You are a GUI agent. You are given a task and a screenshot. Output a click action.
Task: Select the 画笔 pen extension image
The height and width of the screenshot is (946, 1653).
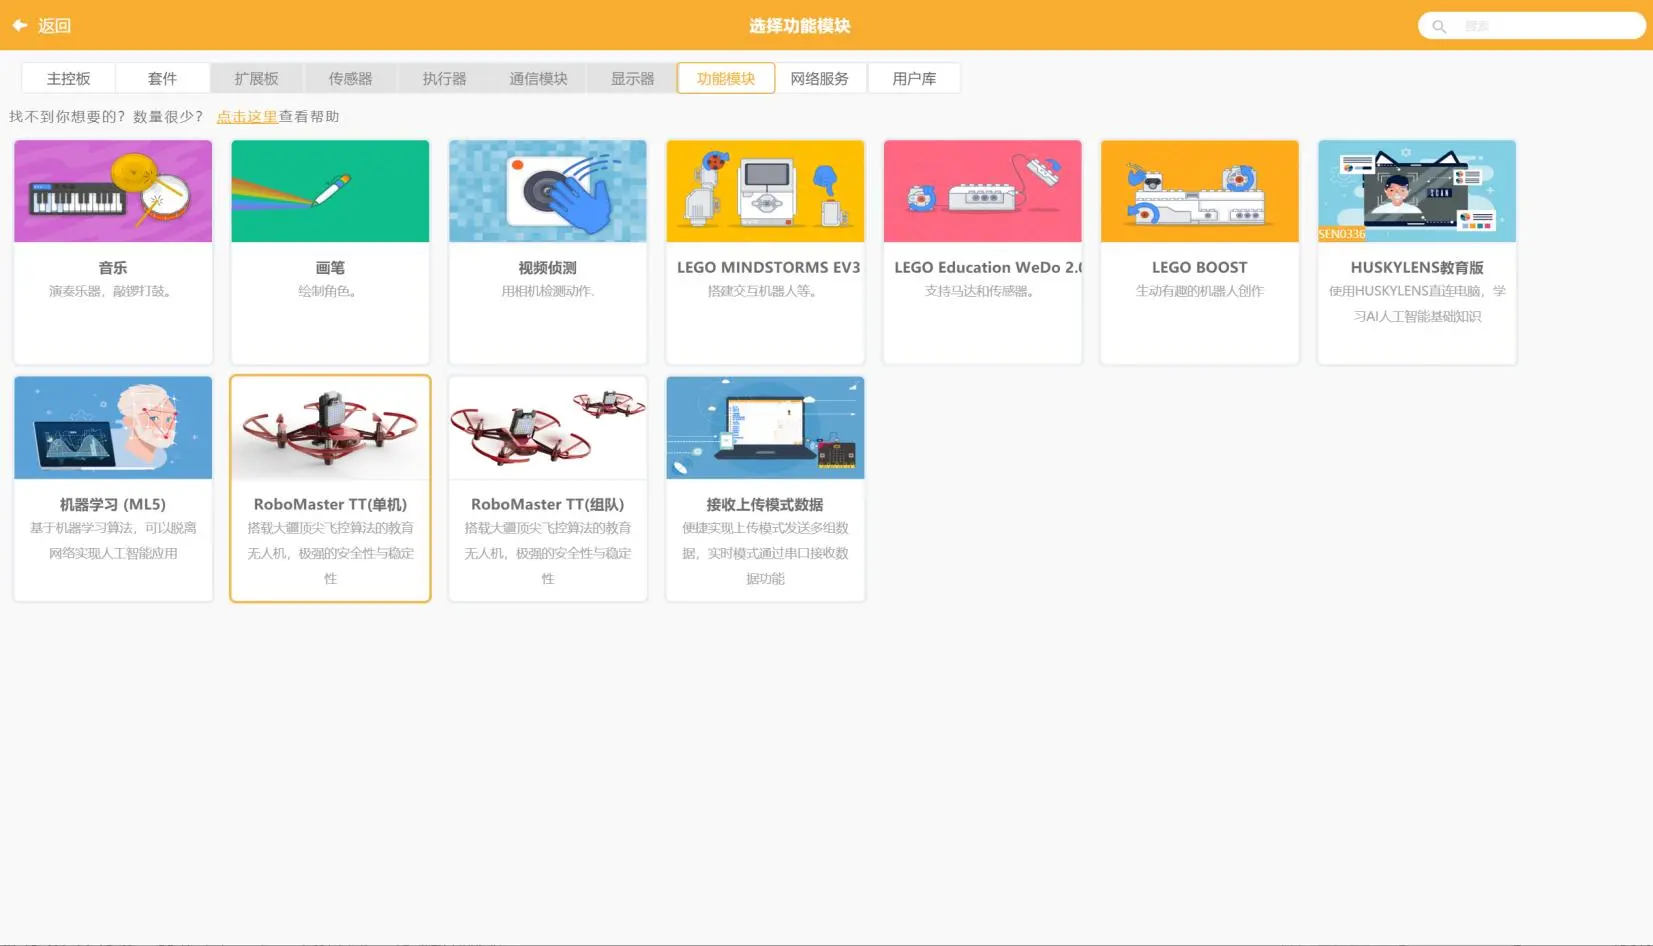[330, 191]
